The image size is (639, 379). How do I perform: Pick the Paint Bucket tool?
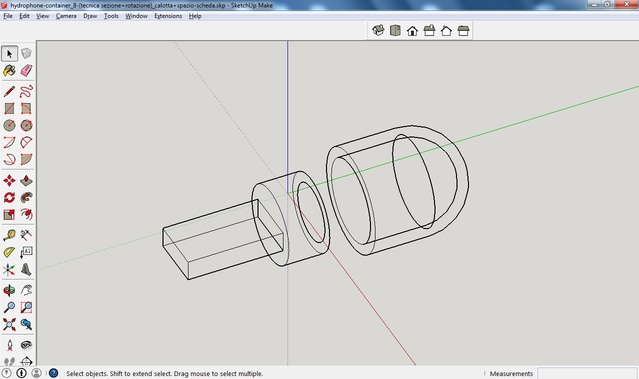tap(9, 71)
